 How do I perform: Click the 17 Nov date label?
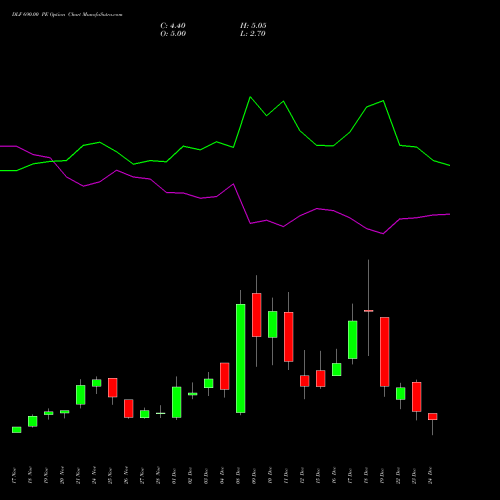[14, 476]
